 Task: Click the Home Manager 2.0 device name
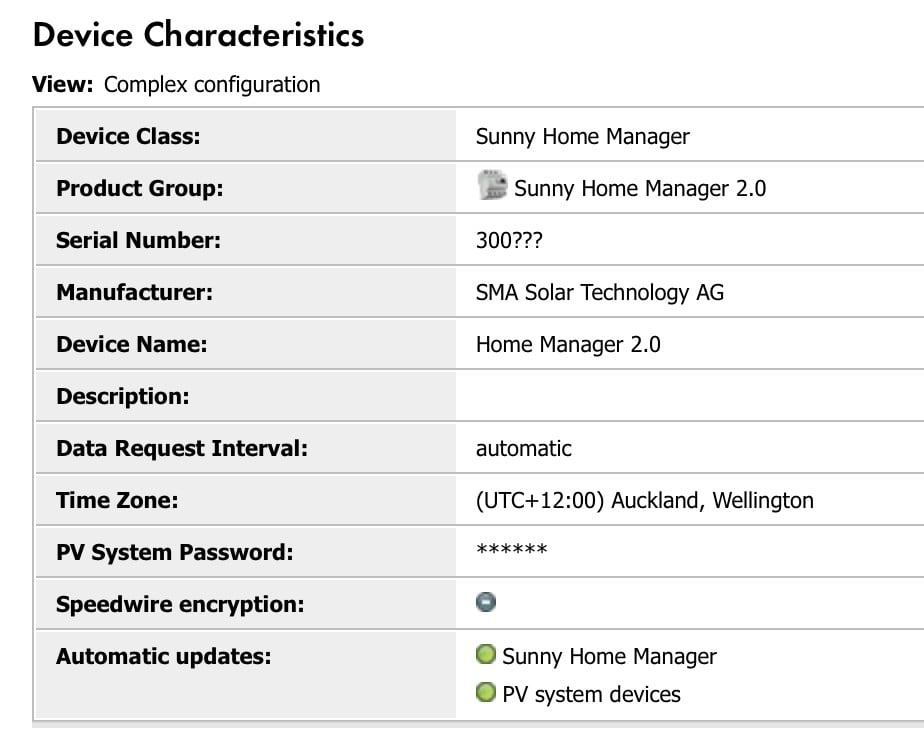pos(568,344)
